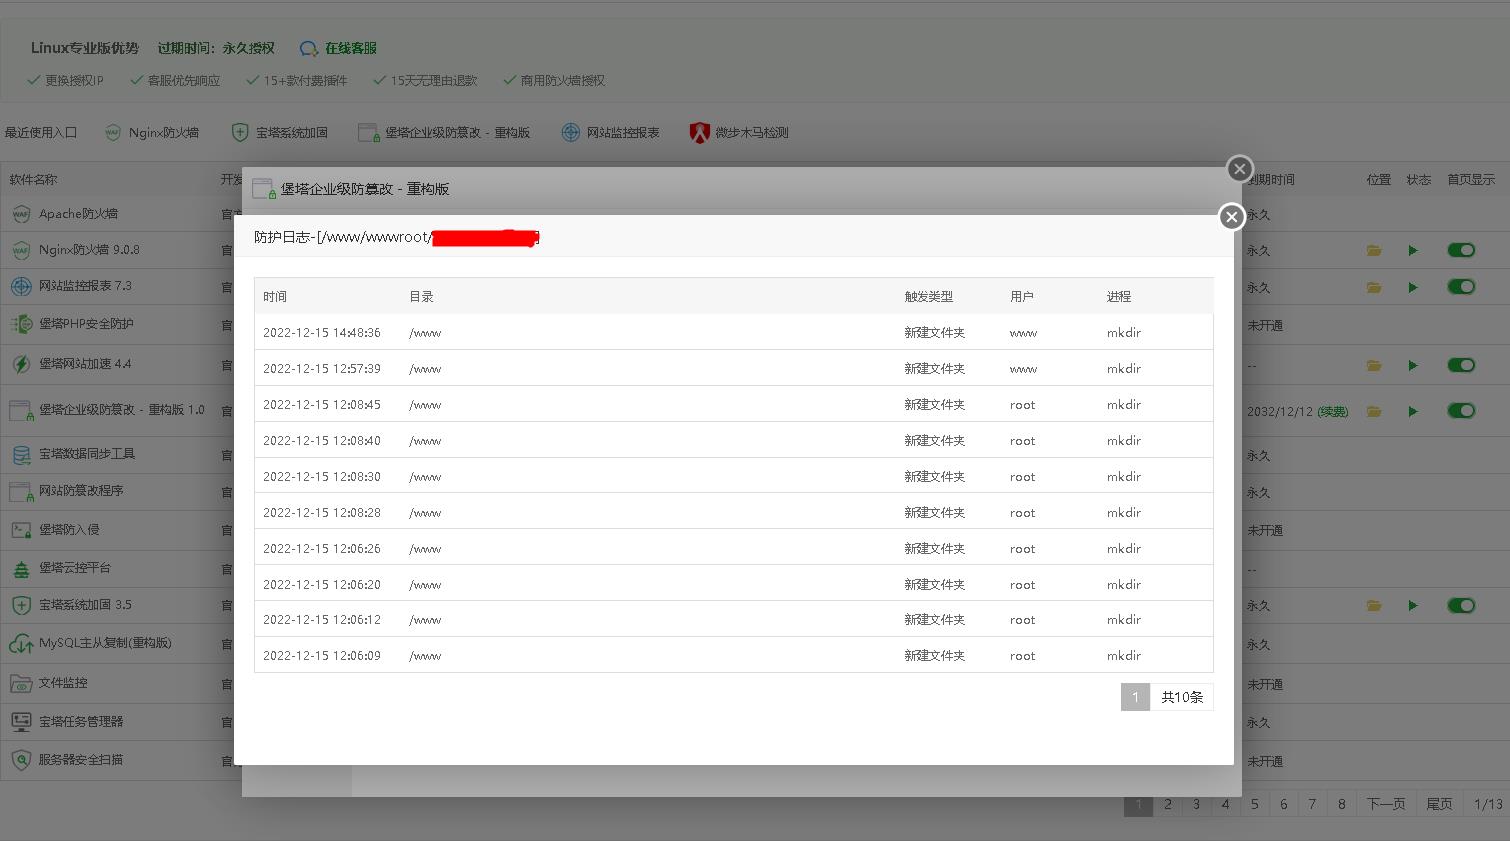Click the 文件监控 icon
Screen dimensions: 1510x841
click(x=21, y=683)
